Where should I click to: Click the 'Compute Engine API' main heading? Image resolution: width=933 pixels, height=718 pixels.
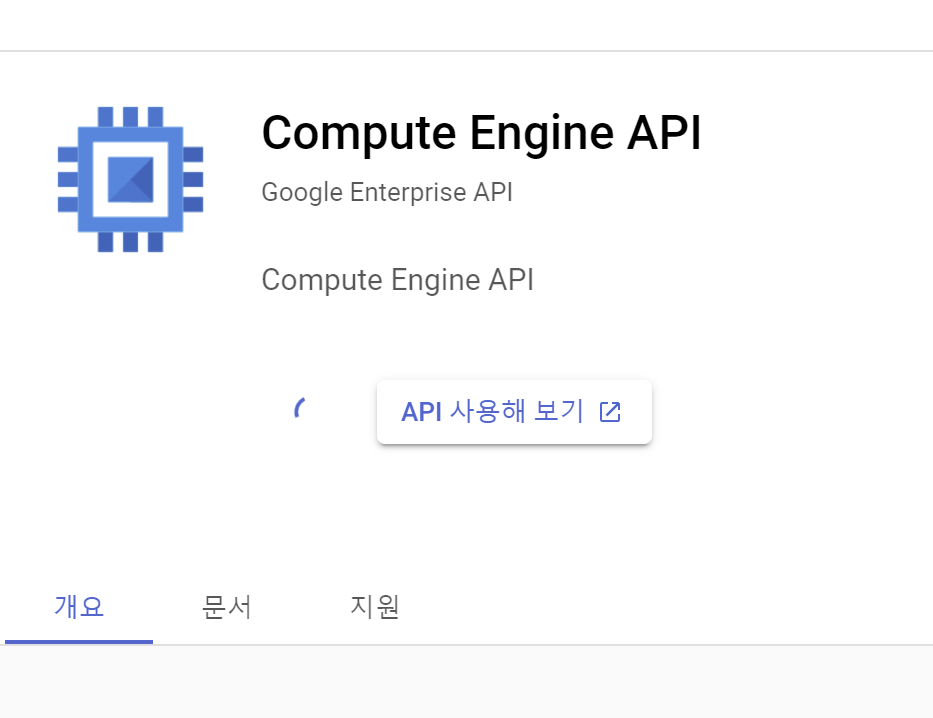[481, 133]
